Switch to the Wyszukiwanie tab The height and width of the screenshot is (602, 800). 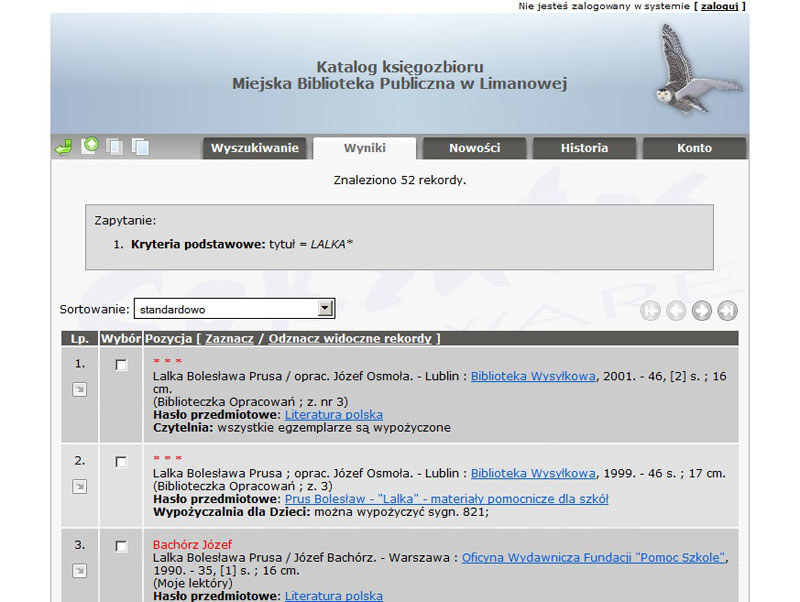click(254, 148)
